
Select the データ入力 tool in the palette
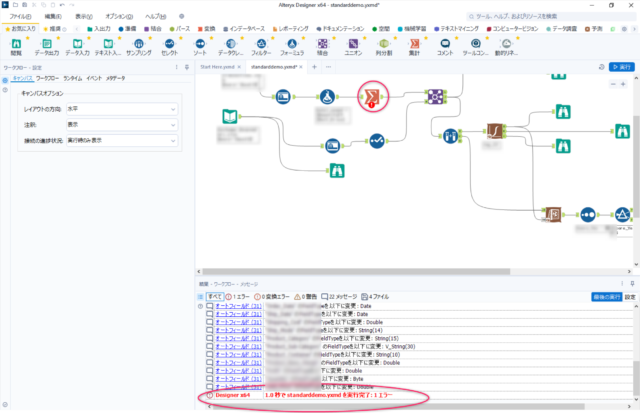point(78,47)
